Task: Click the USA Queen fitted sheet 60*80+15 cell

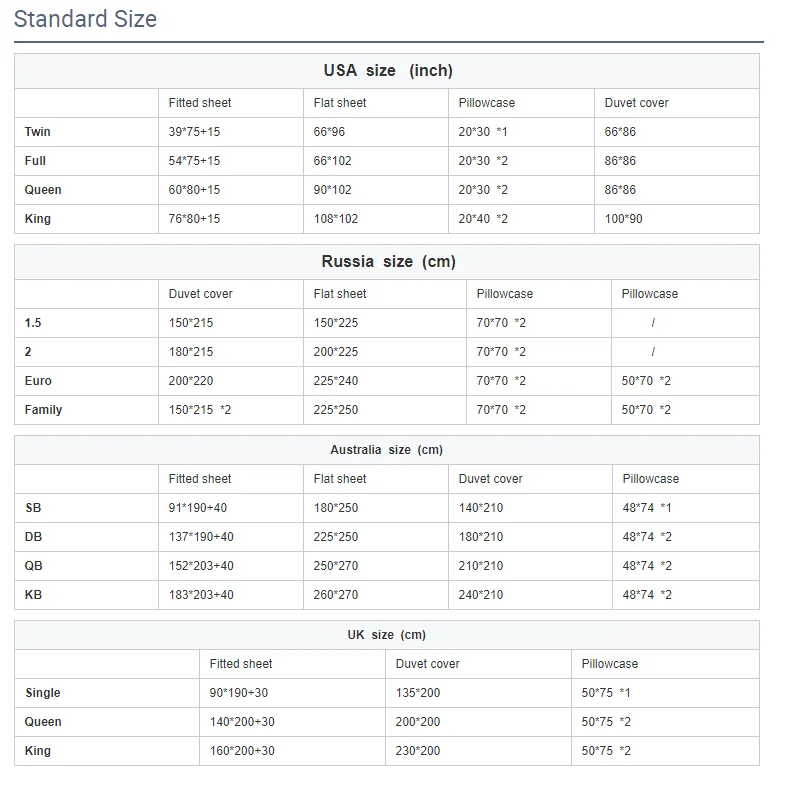Action: point(194,190)
